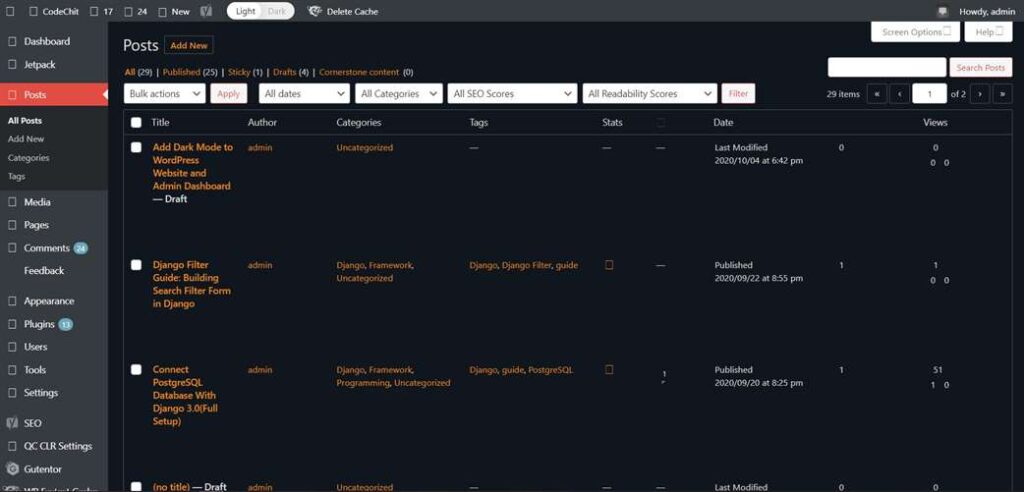
Task: Open the Plugins sidebar icon
Action: tap(11, 325)
